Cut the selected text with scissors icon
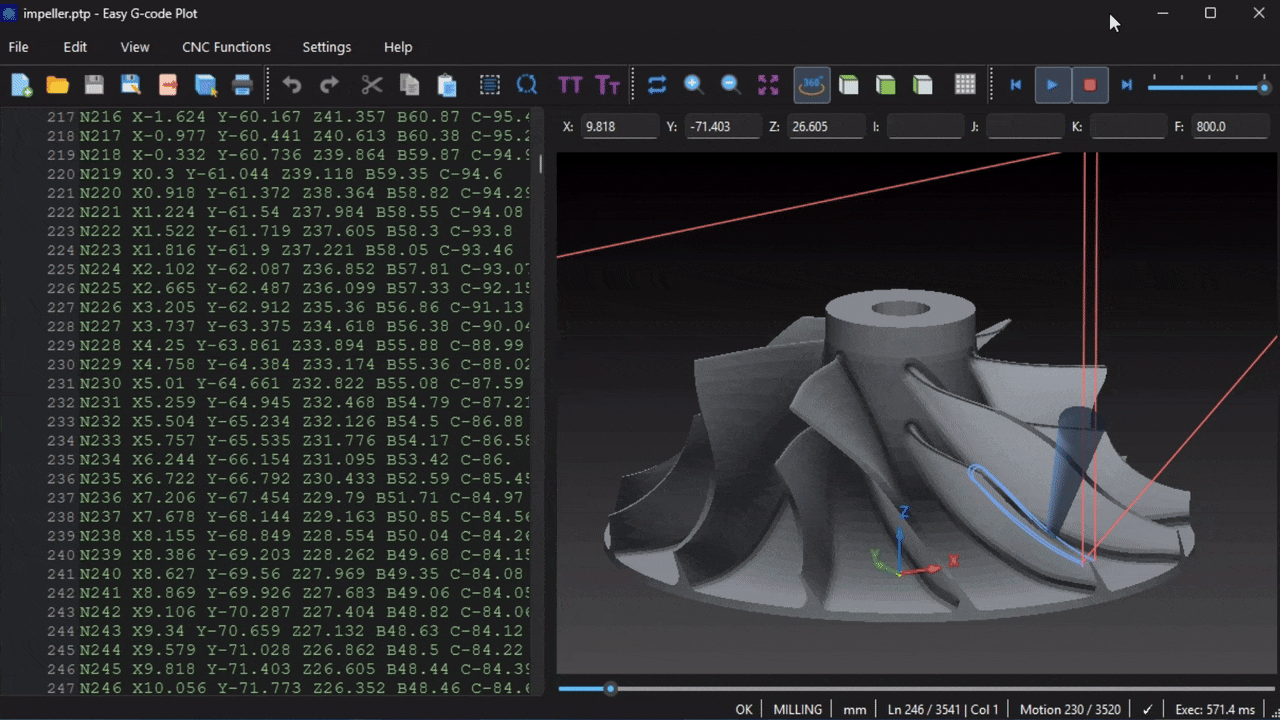Screen dimensions: 1280x720 372,85
